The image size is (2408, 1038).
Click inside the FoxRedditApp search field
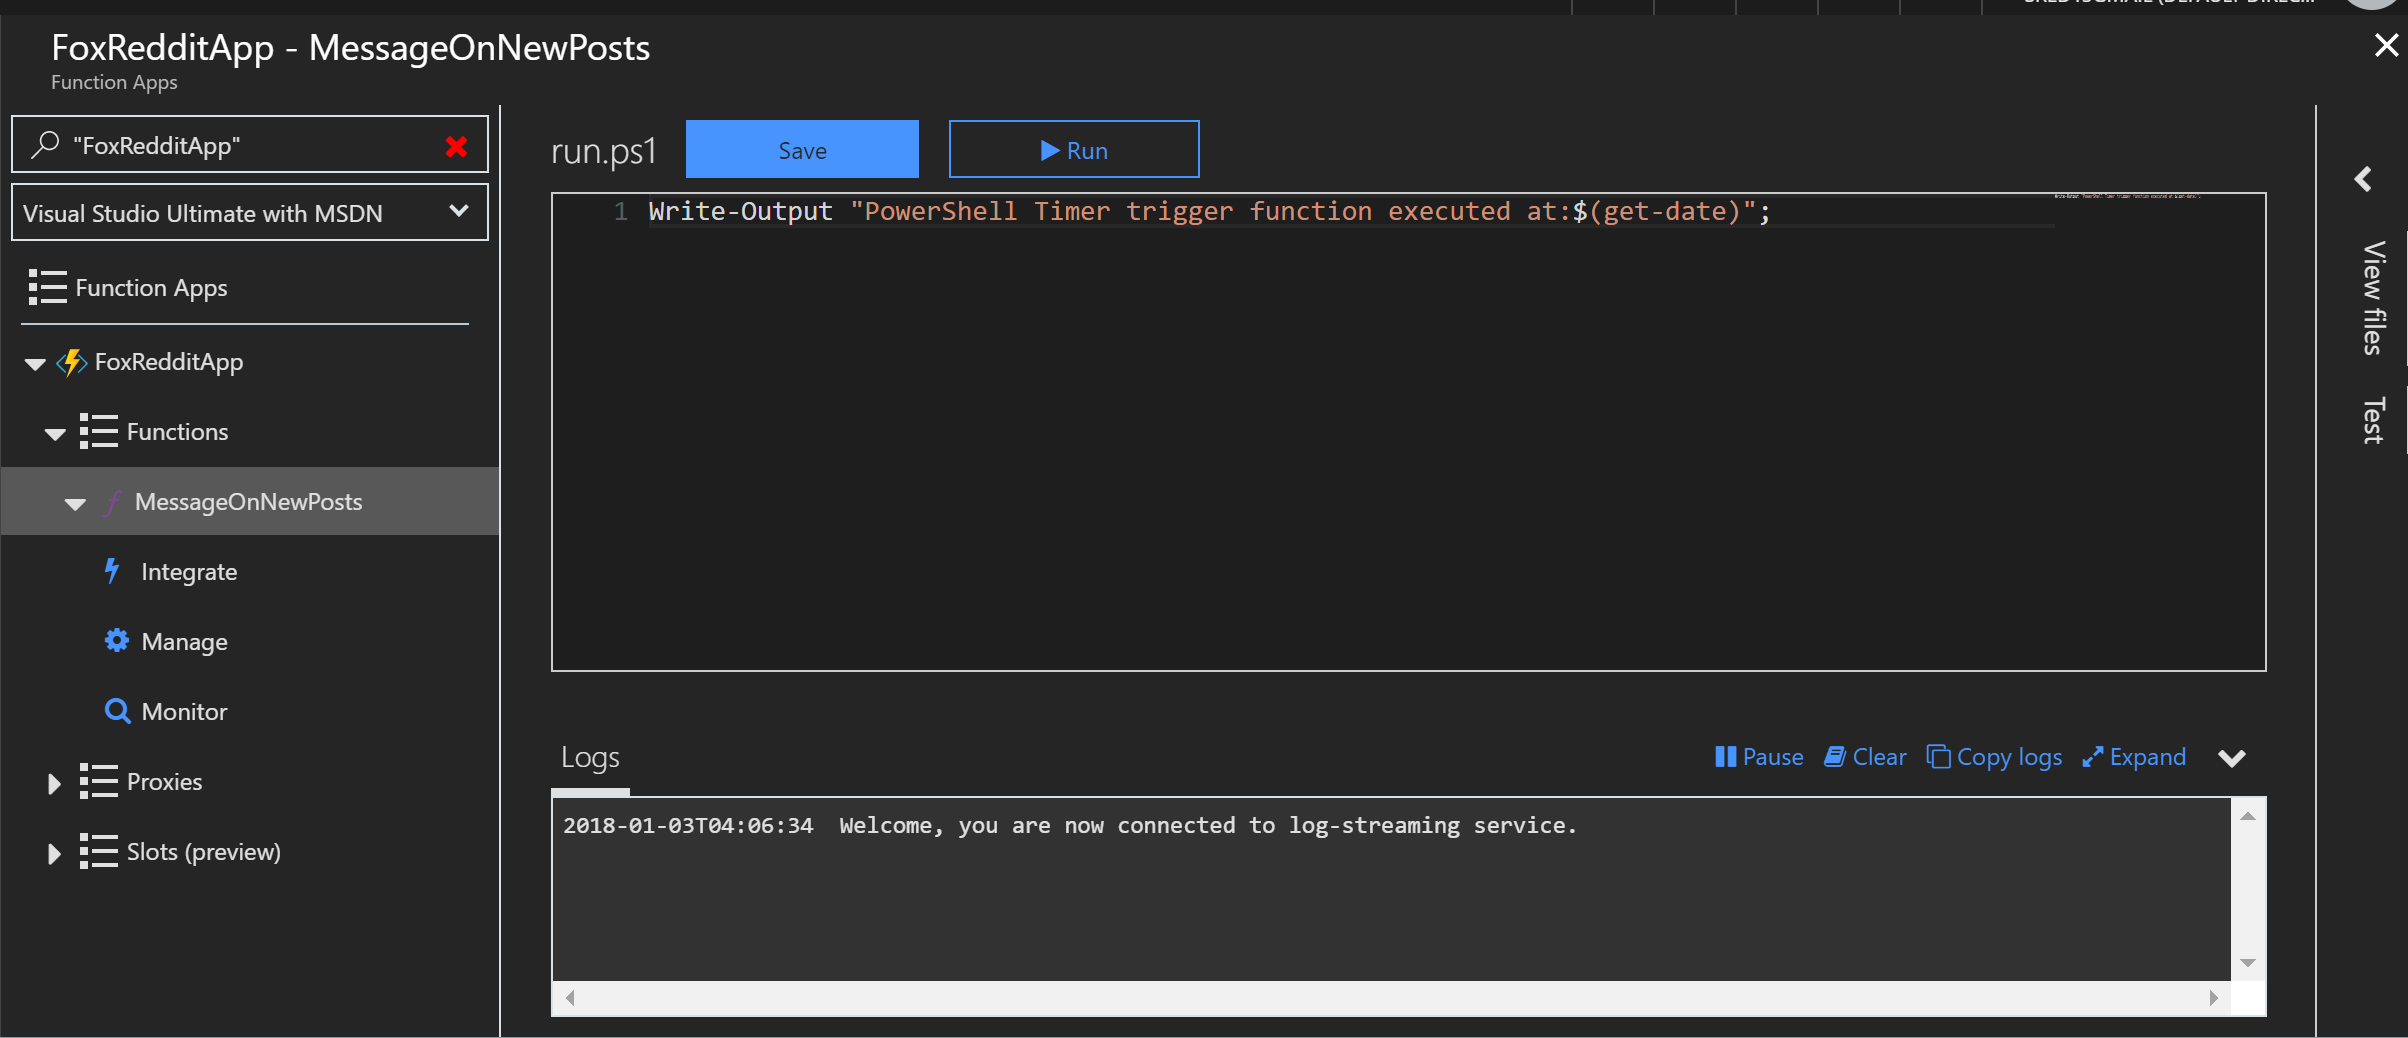click(x=250, y=146)
